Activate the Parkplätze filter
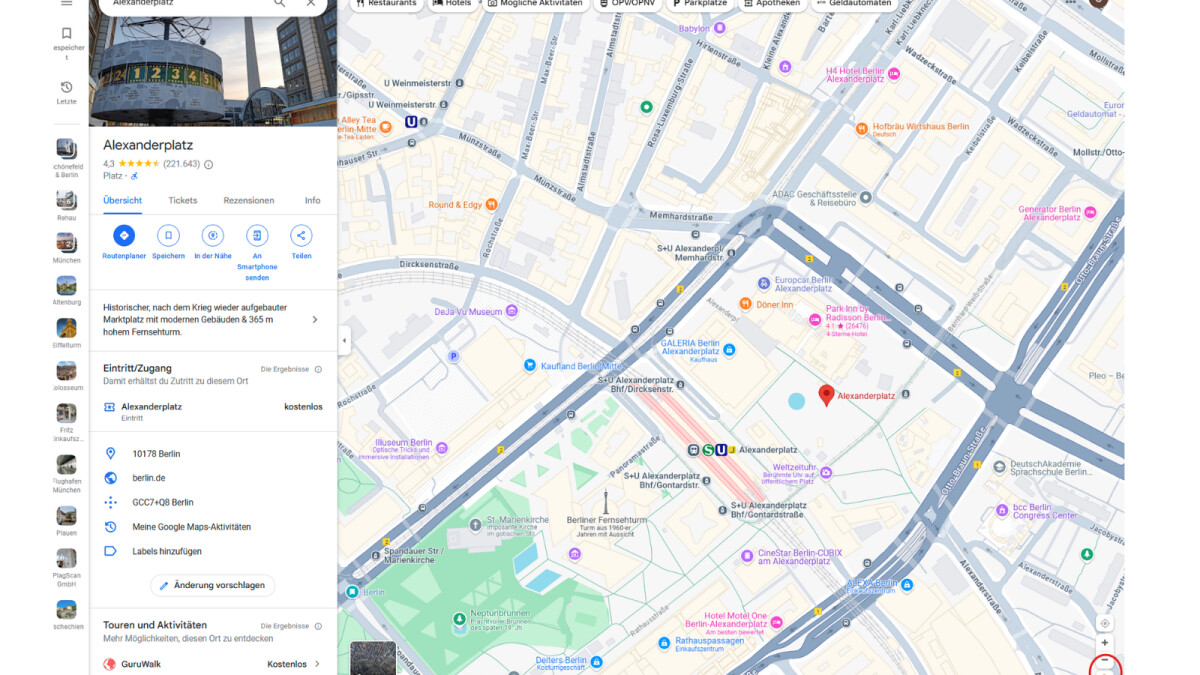1200x675 pixels. tap(700, 4)
